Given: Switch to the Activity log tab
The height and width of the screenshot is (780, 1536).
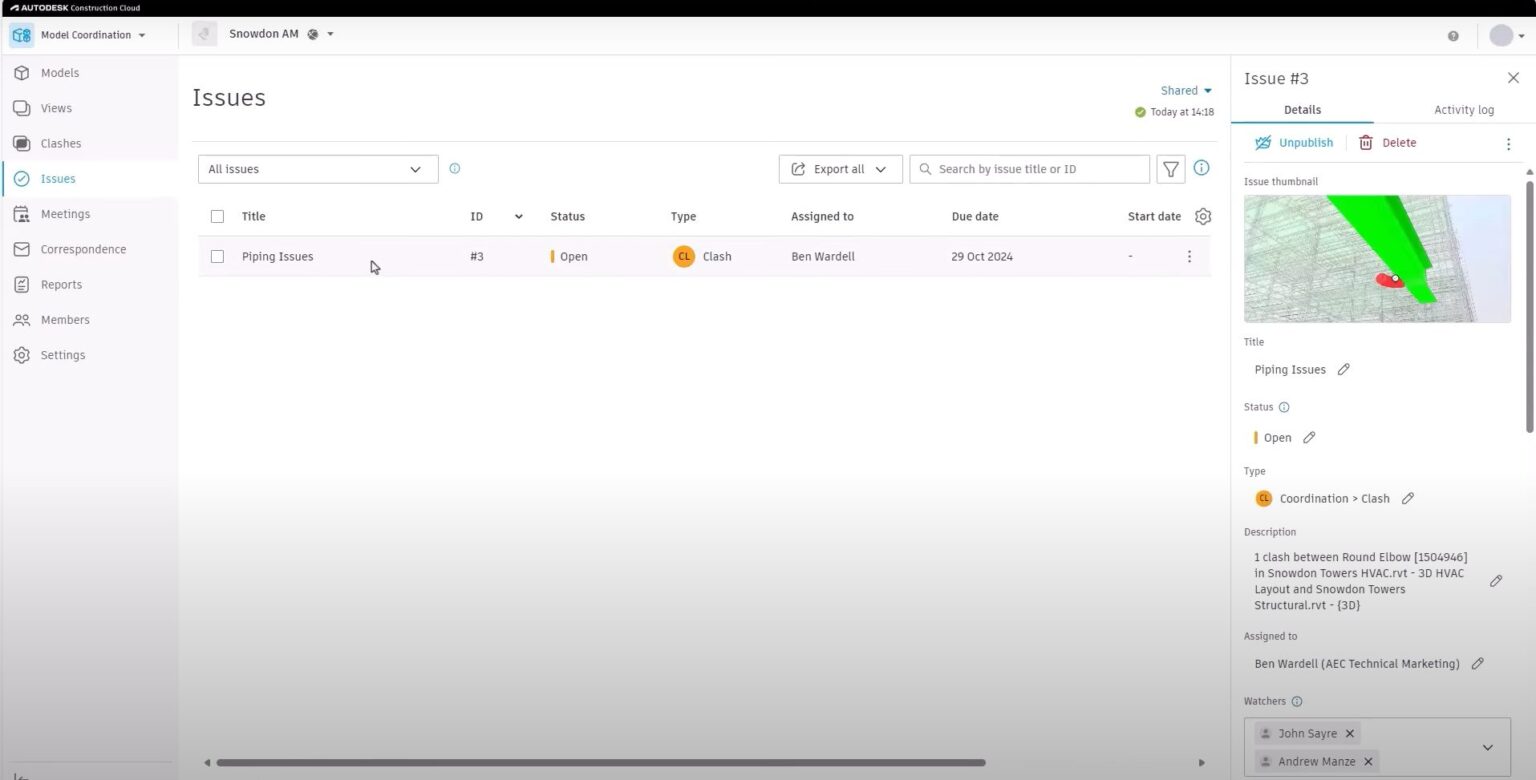Looking at the screenshot, I should [1463, 109].
